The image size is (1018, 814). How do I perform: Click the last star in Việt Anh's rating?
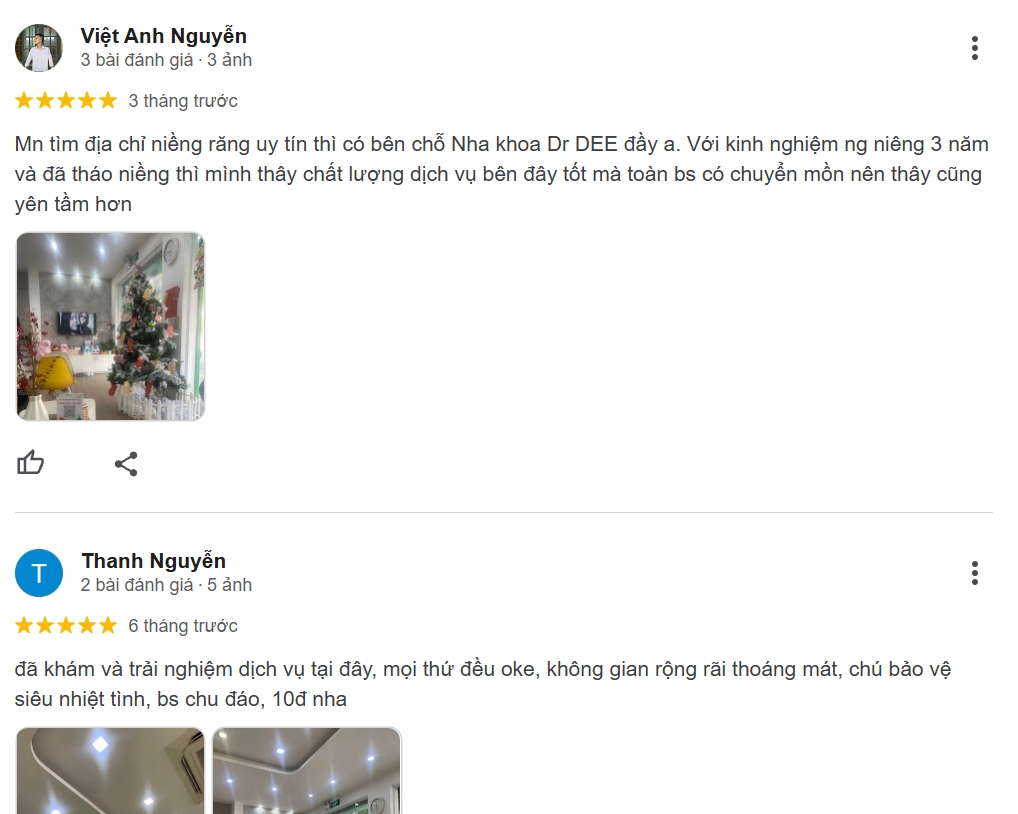pos(107,101)
